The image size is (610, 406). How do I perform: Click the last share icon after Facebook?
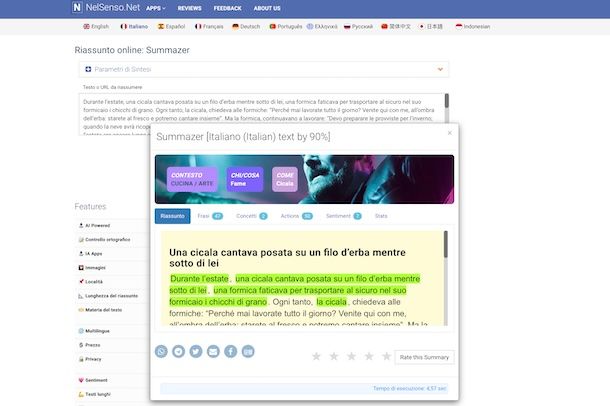(x=248, y=351)
